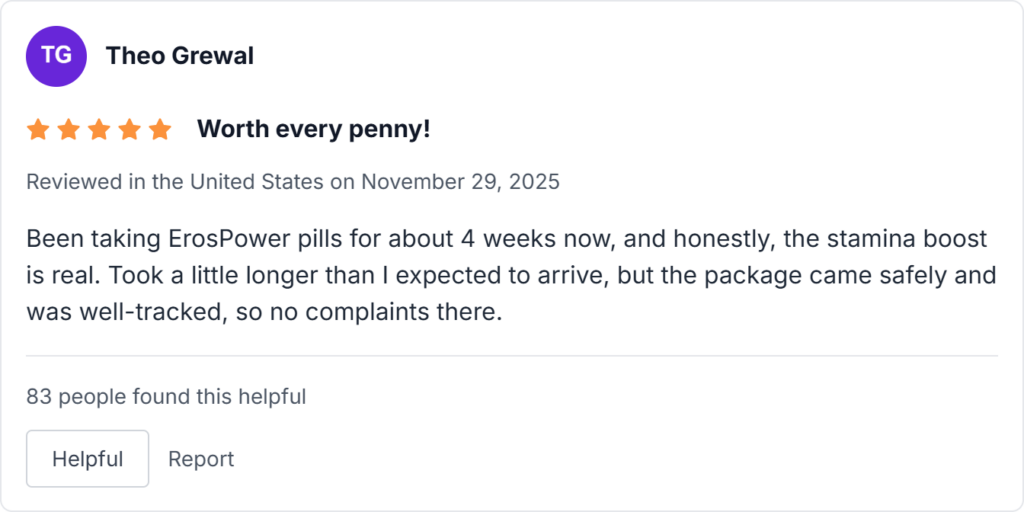1024x512 pixels.
Task: Click the second orange star
Action: [68, 130]
